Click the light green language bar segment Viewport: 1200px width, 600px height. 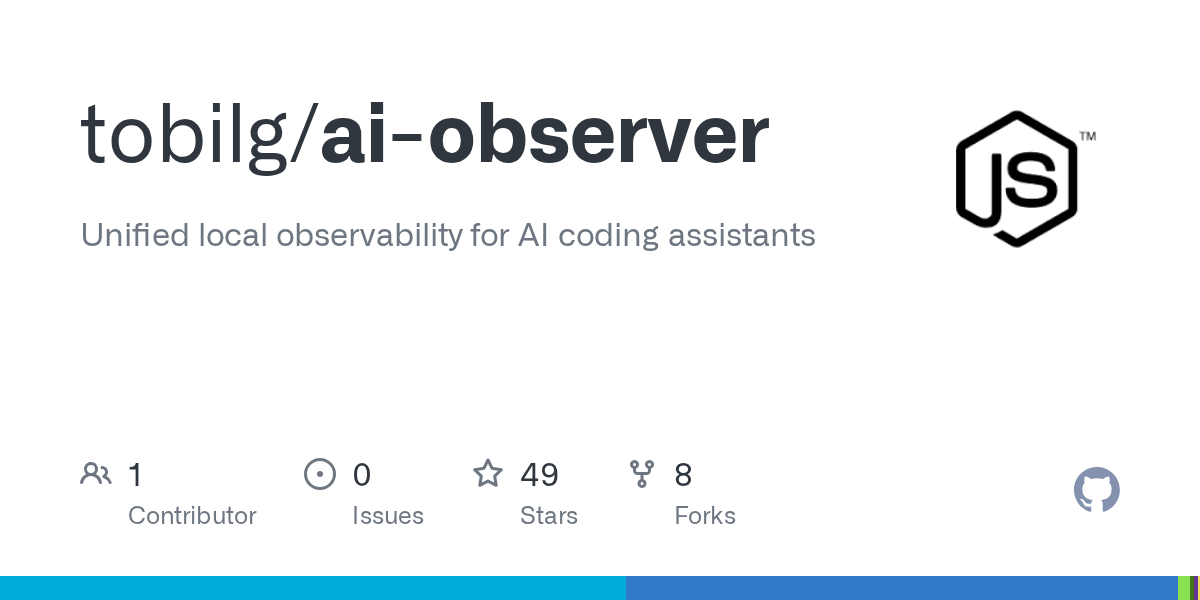(1183, 588)
